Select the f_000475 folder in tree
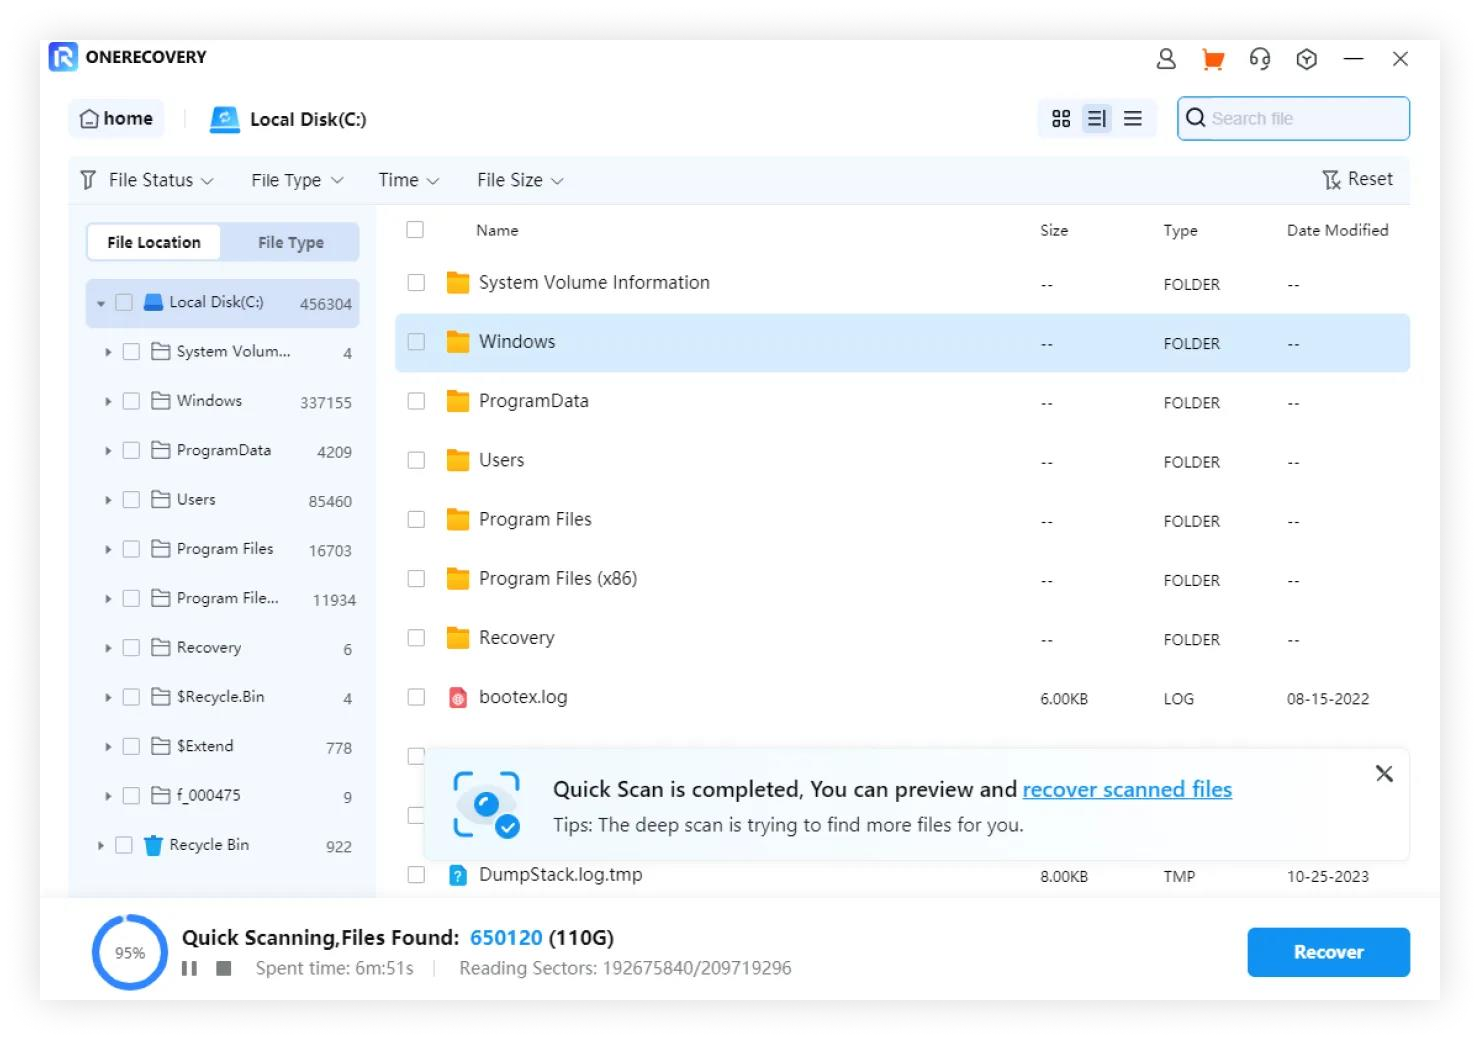Image resolution: width=1480 pixels, height=1040 pixels. (222, 796)
